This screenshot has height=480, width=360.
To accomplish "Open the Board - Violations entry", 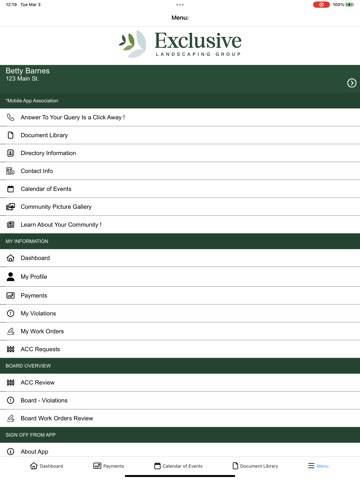I will (180, 400).
